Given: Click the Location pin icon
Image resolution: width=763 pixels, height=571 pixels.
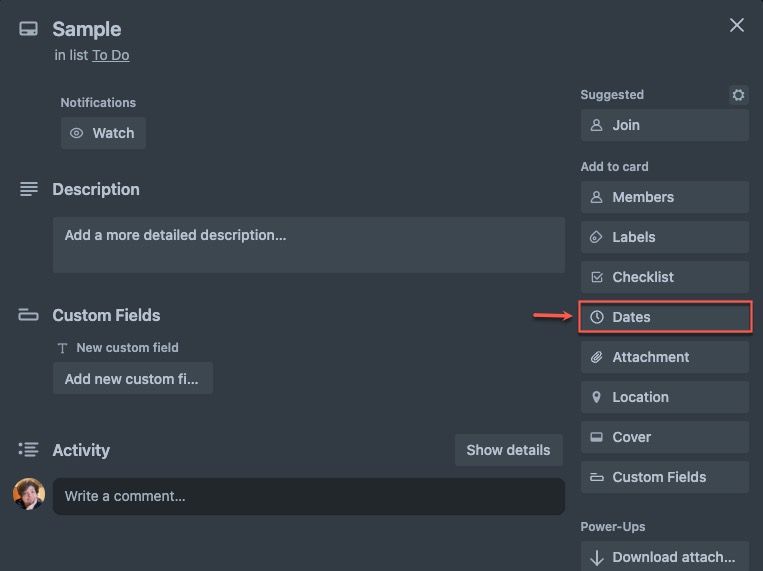Looking at the screenshot, I should pos(596,397).
